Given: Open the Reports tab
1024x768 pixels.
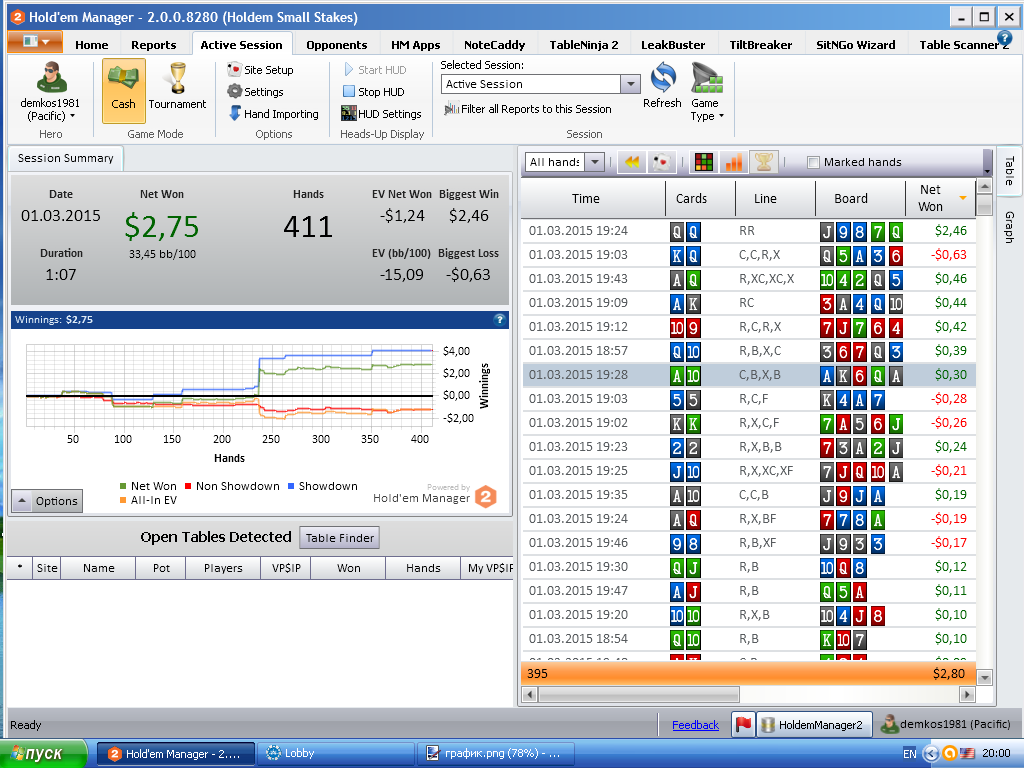Looking at the screenshot, I should 153,45.
